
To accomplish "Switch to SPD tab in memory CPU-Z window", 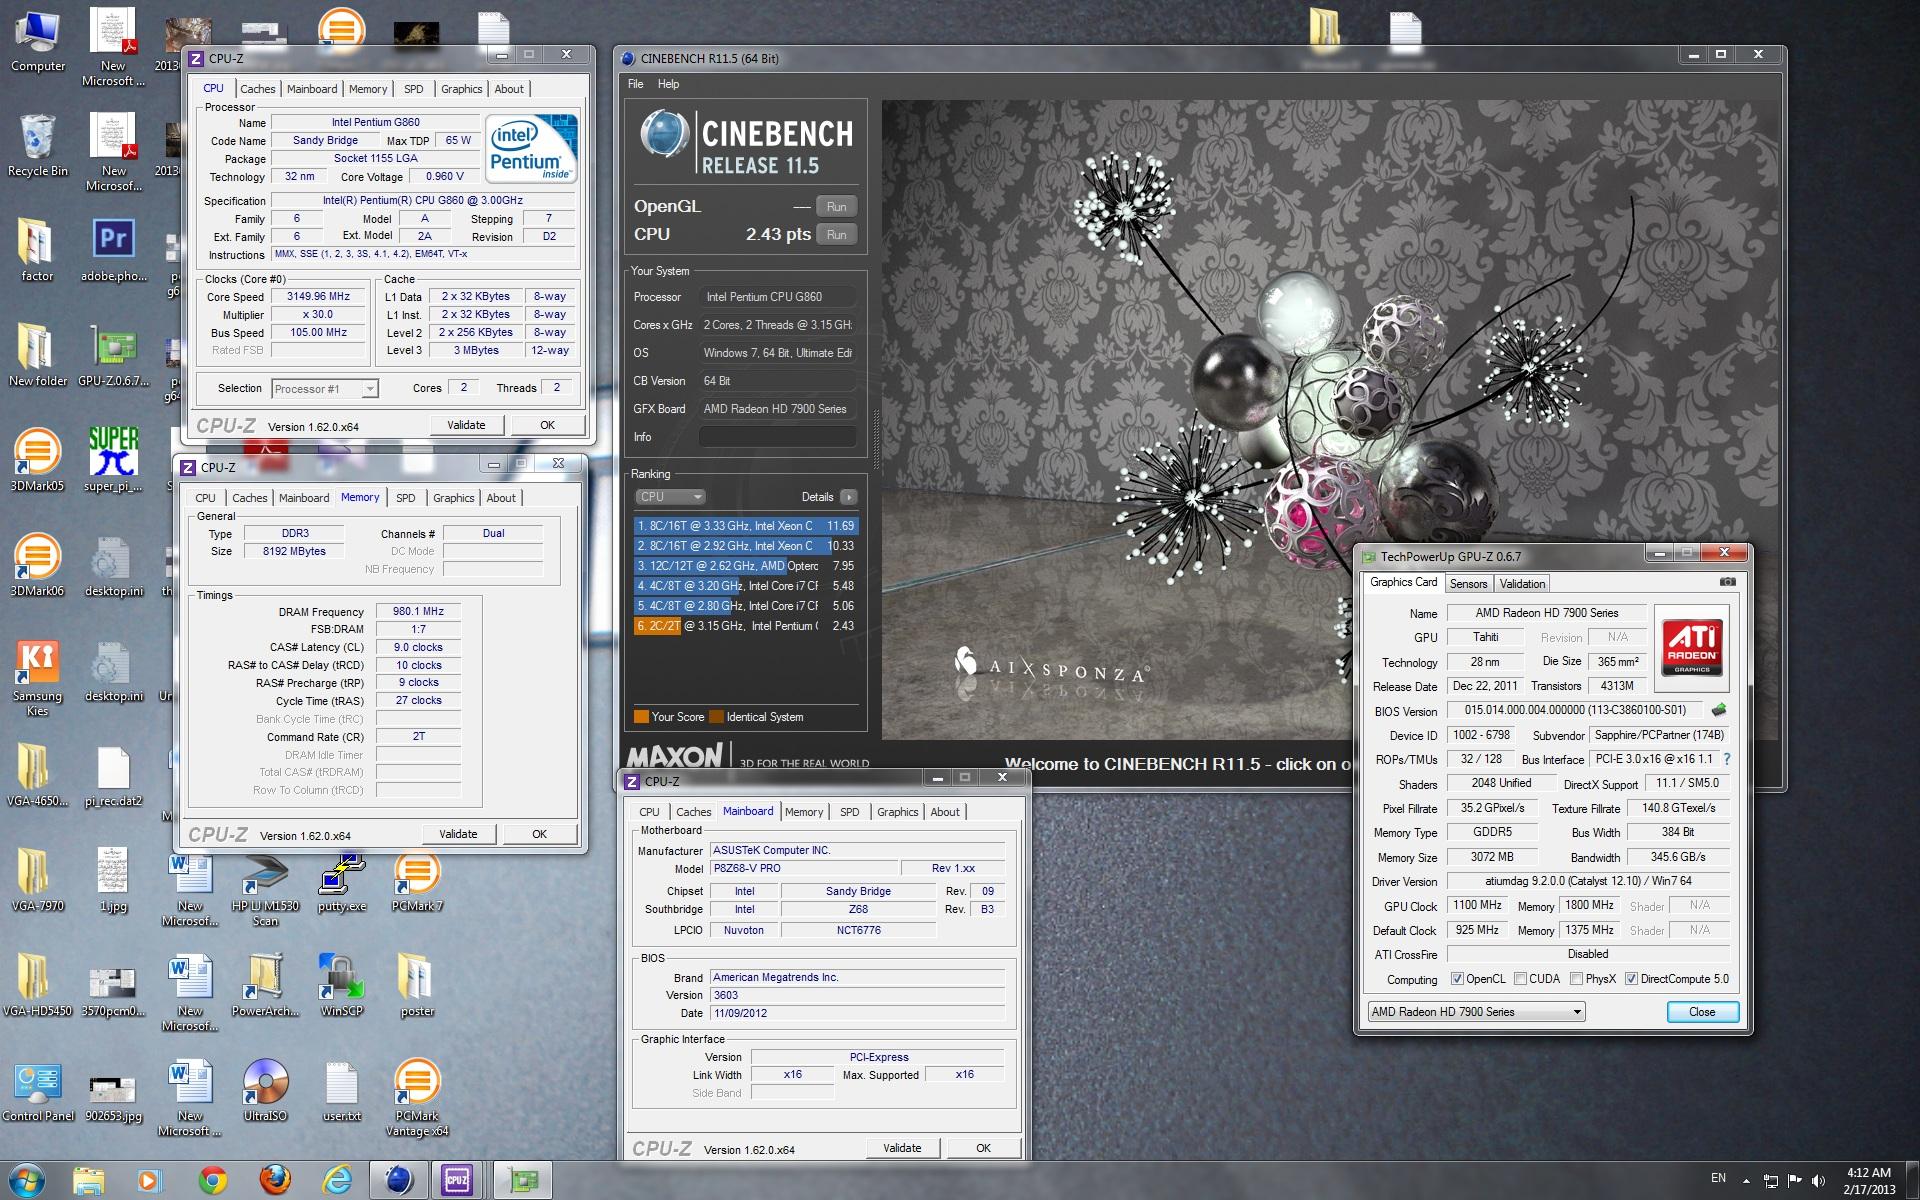I will 405,498.
